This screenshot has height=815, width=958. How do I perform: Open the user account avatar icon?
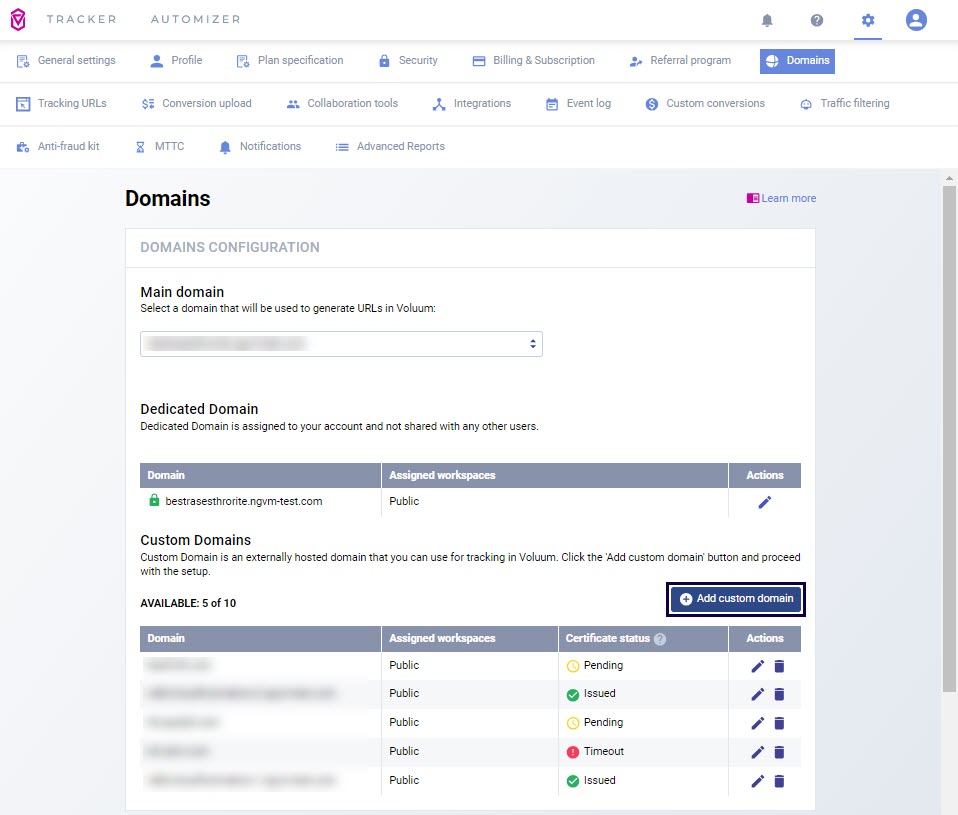point(916,20)
